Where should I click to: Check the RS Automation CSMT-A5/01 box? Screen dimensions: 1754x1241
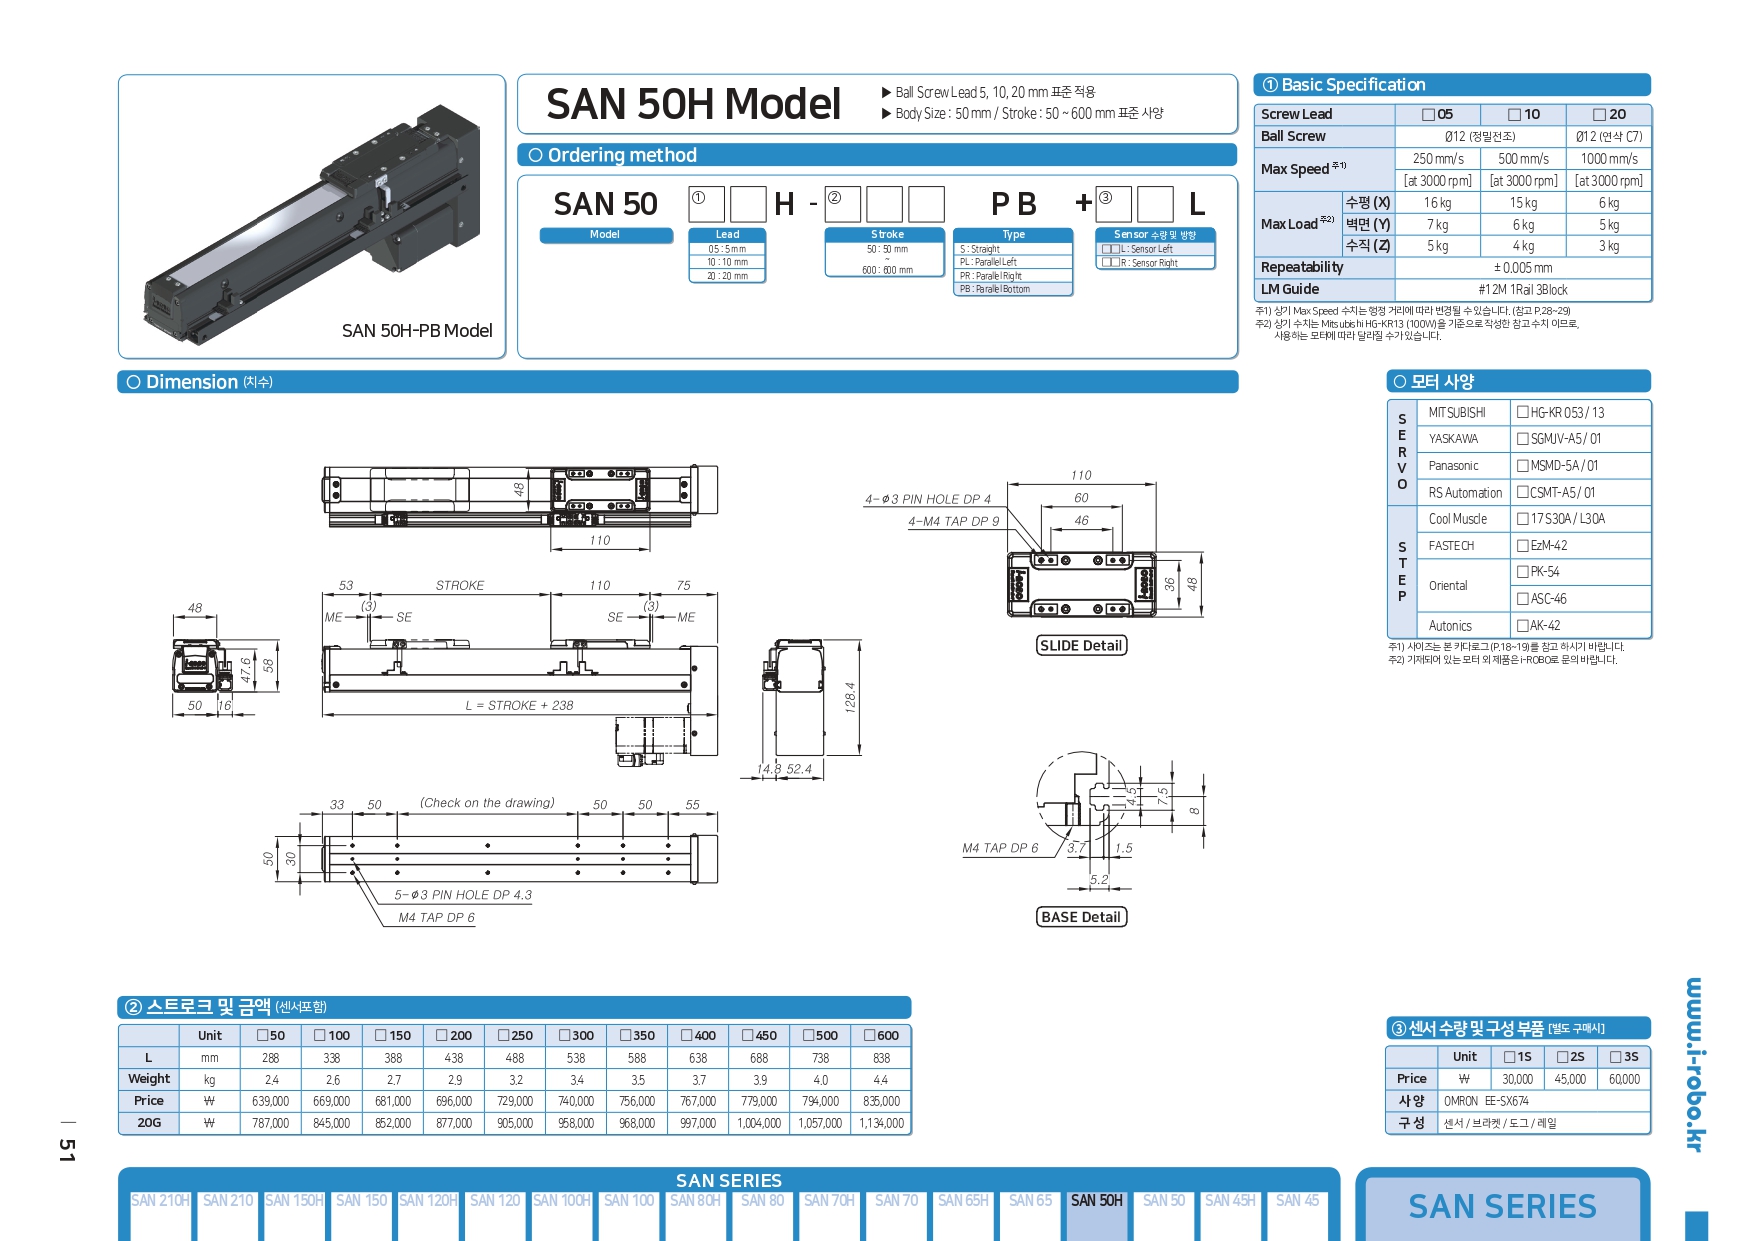(x=1523, y=492)
